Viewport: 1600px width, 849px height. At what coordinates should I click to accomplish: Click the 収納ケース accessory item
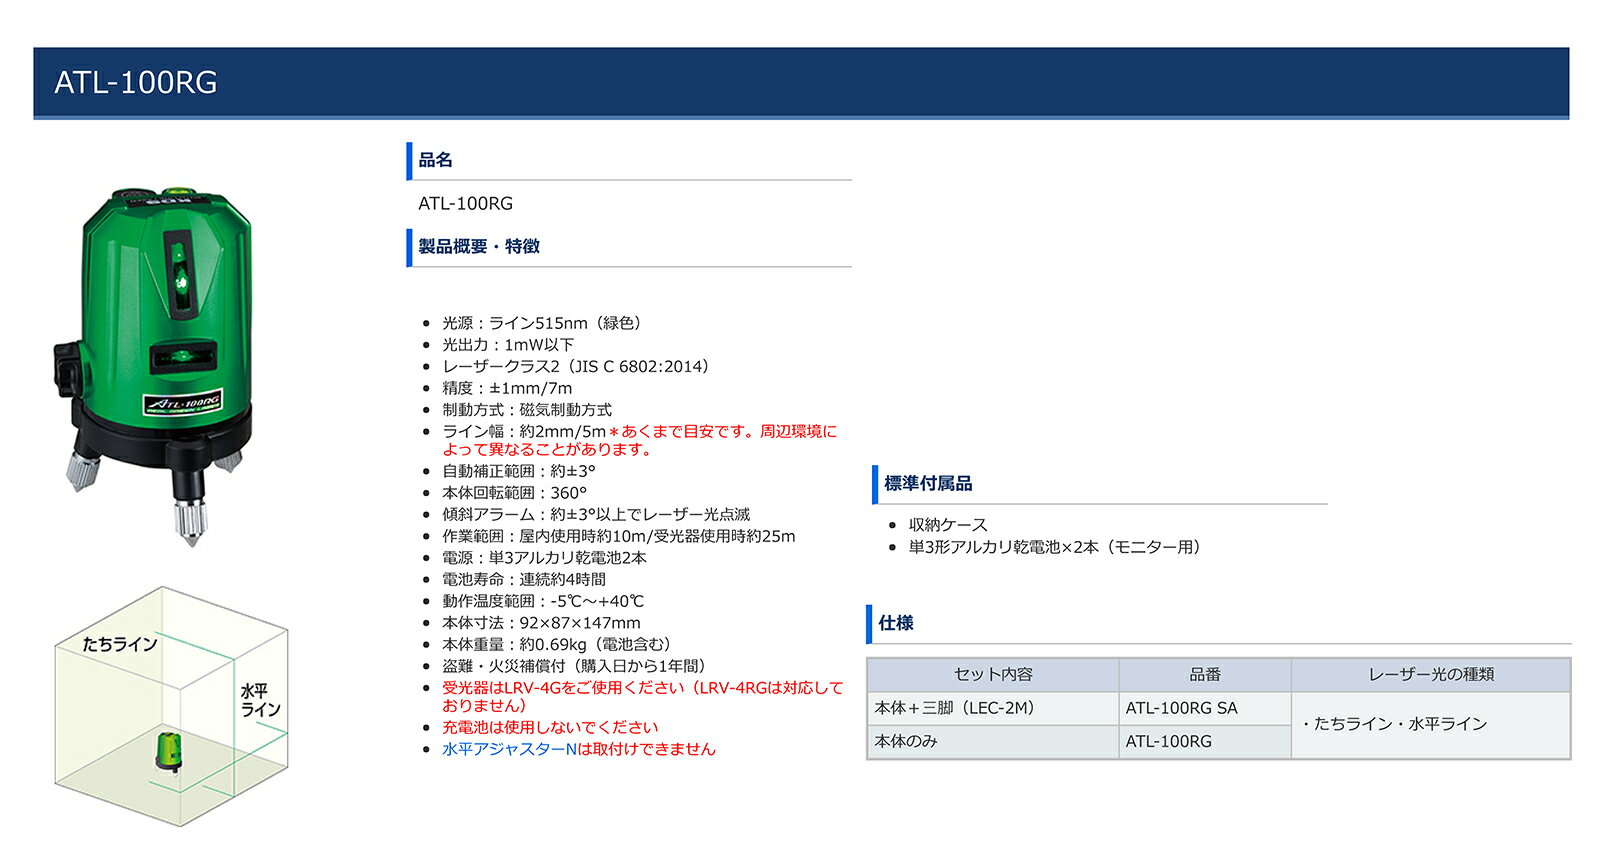click(x=948, y=525)
